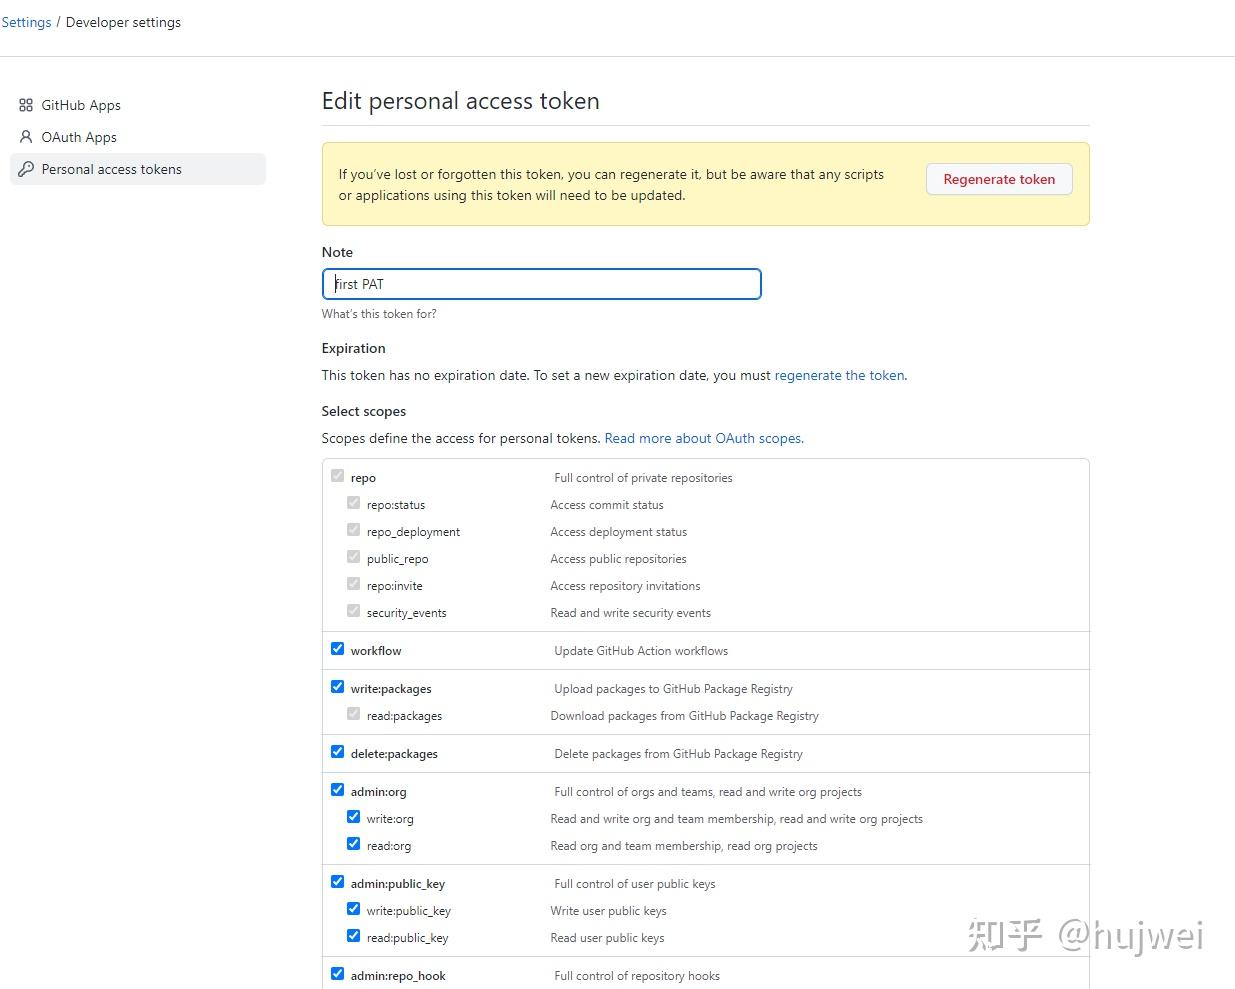Uncheck the read:org checkbox
Screen dimensions: 1235x989
[x=353, y=843]
